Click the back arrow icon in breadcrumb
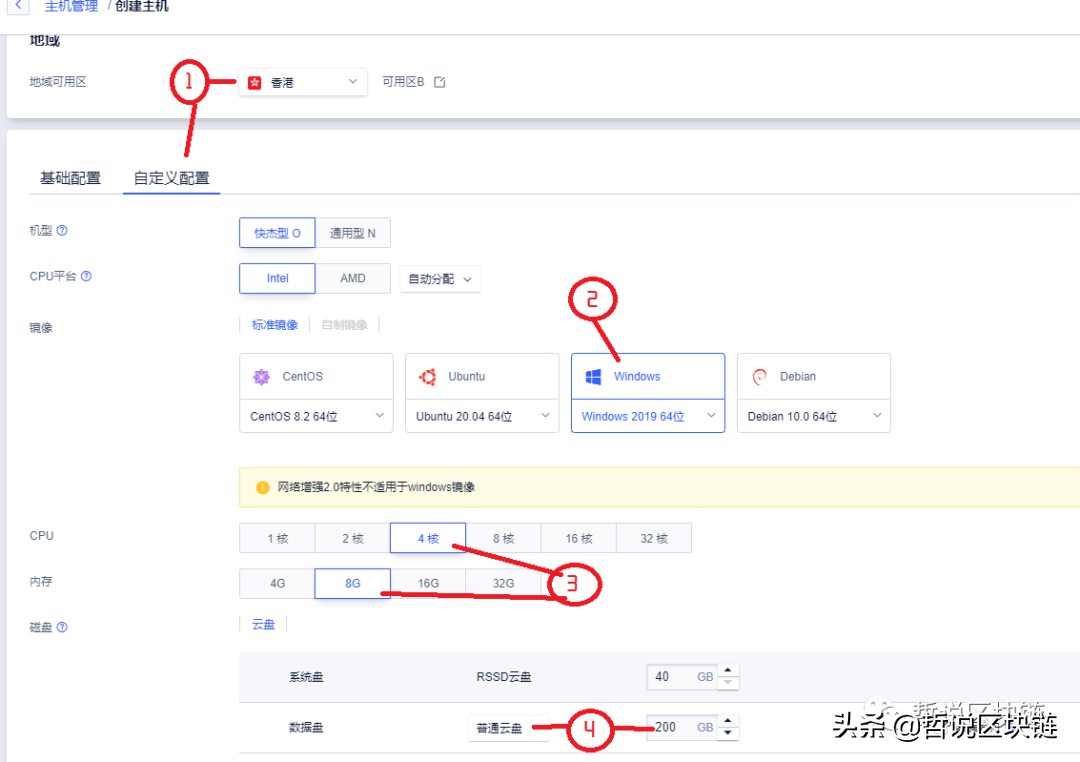1080x762 pixels. 18,6
